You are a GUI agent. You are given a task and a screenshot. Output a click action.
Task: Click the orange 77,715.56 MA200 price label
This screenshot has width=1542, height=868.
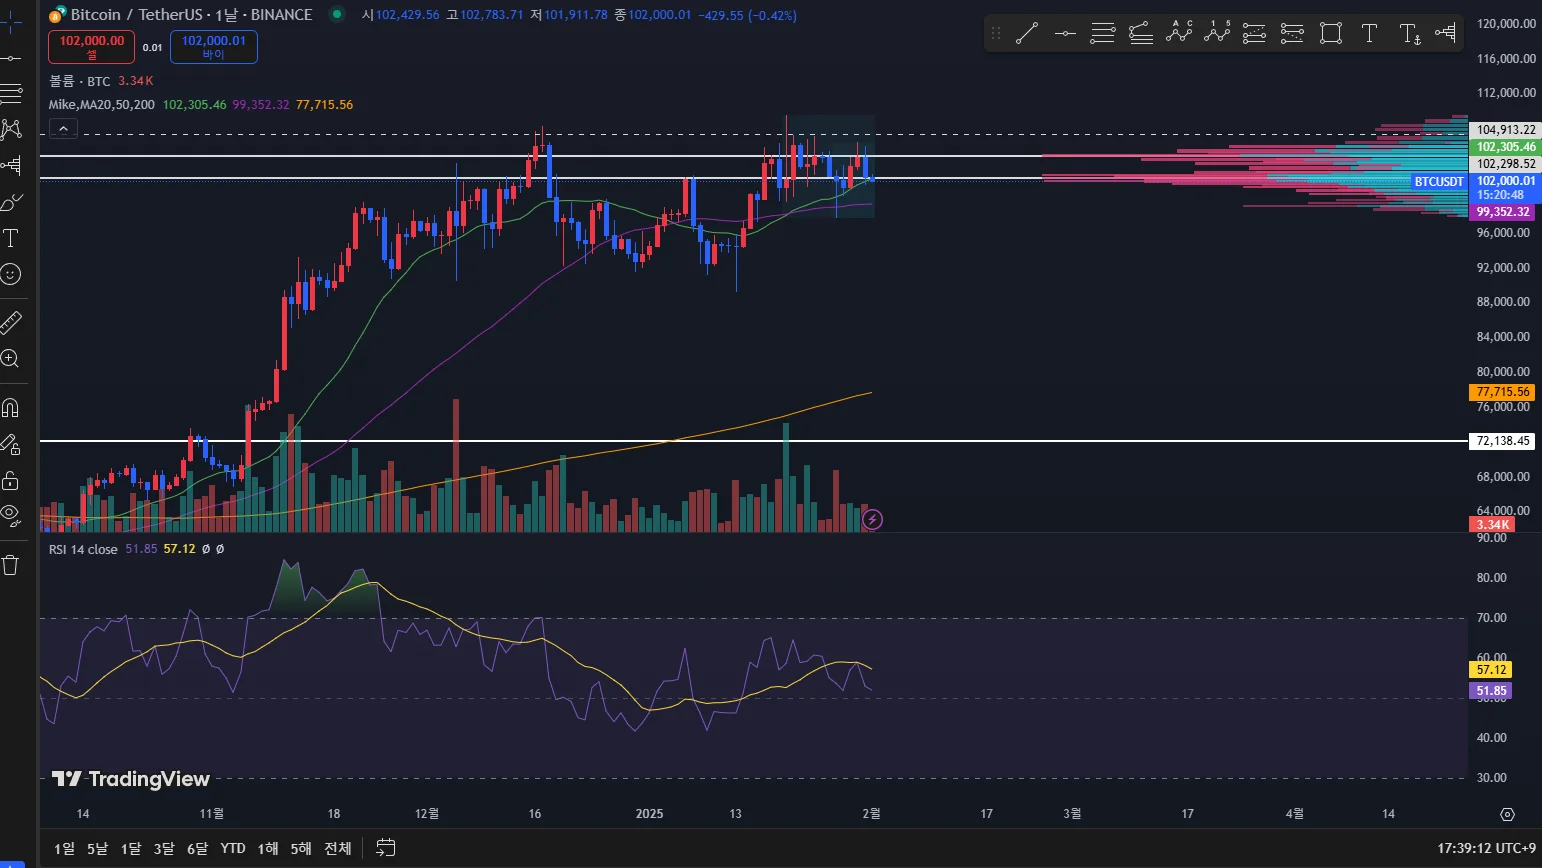tap(1503, 392)
